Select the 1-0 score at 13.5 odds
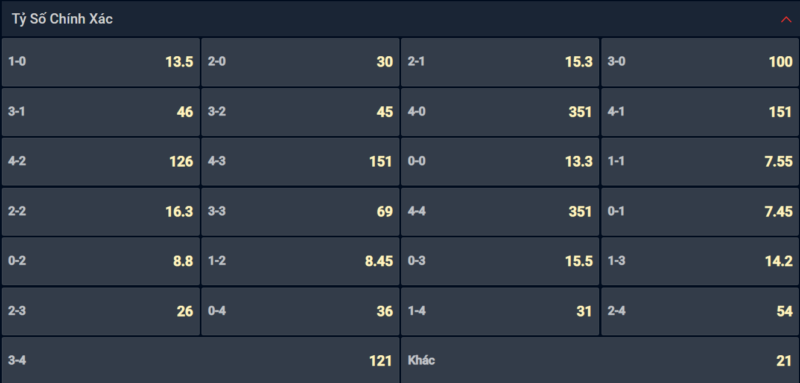The height and width of the screenshot is (383, 800). coord(101,62)
